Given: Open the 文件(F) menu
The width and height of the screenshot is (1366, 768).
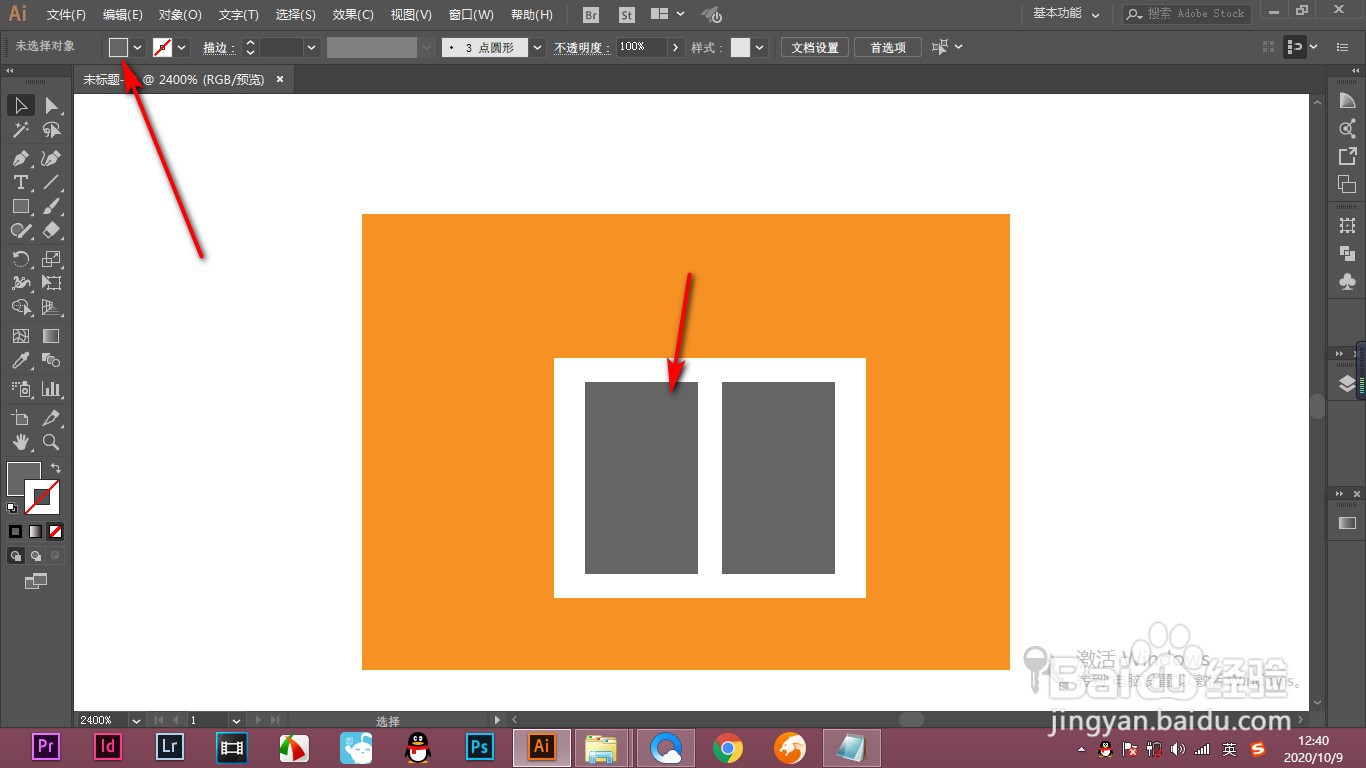Looking at the screenshot, I should (66, 15).
